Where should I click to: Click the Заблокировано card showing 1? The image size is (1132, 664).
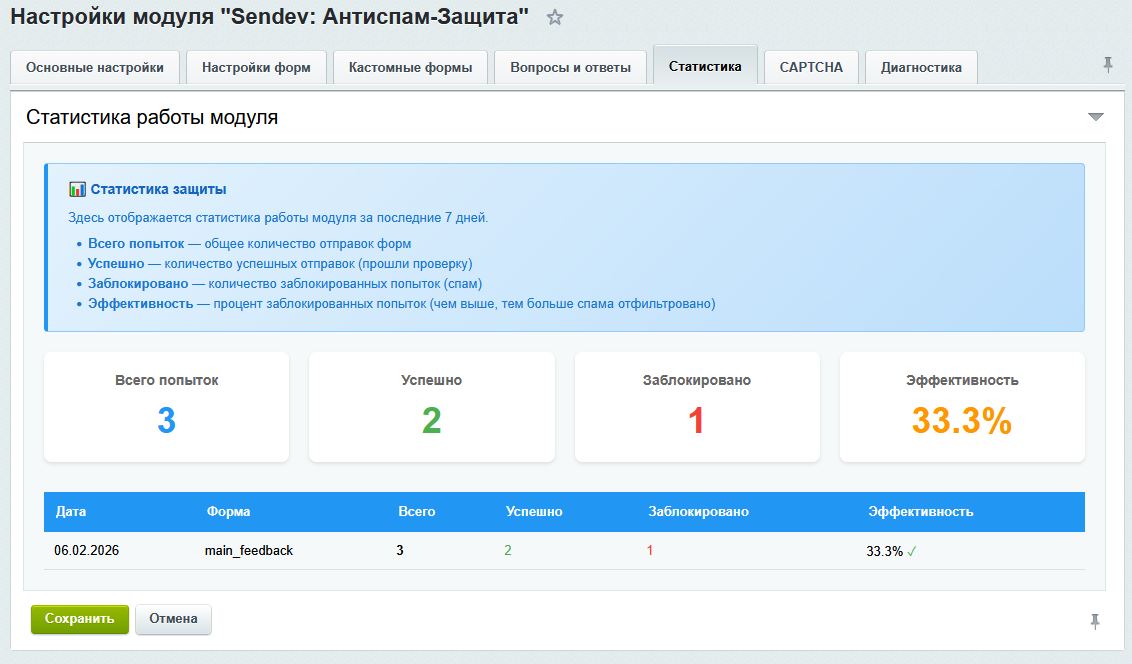[x=696, y=406]
